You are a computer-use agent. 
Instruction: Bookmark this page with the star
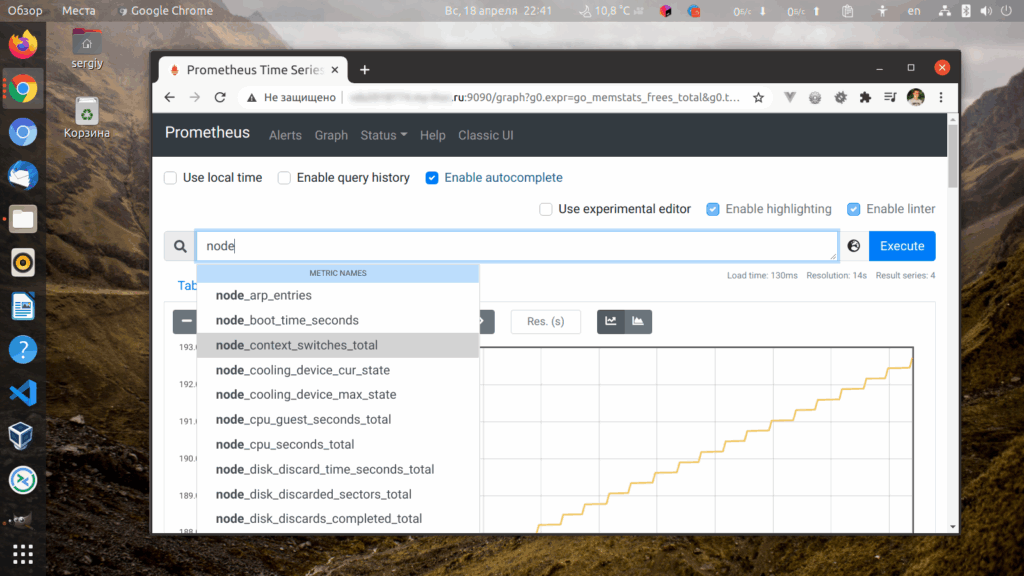(758, 97)
